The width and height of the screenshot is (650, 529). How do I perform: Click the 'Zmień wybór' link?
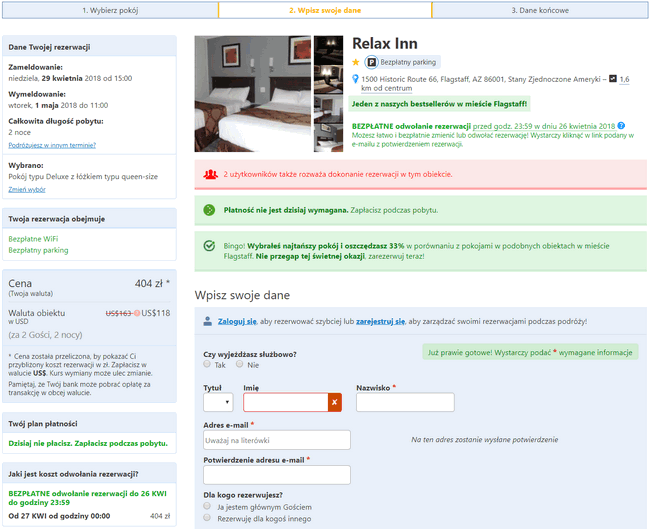pyautogui.click(x=27, y=189)
